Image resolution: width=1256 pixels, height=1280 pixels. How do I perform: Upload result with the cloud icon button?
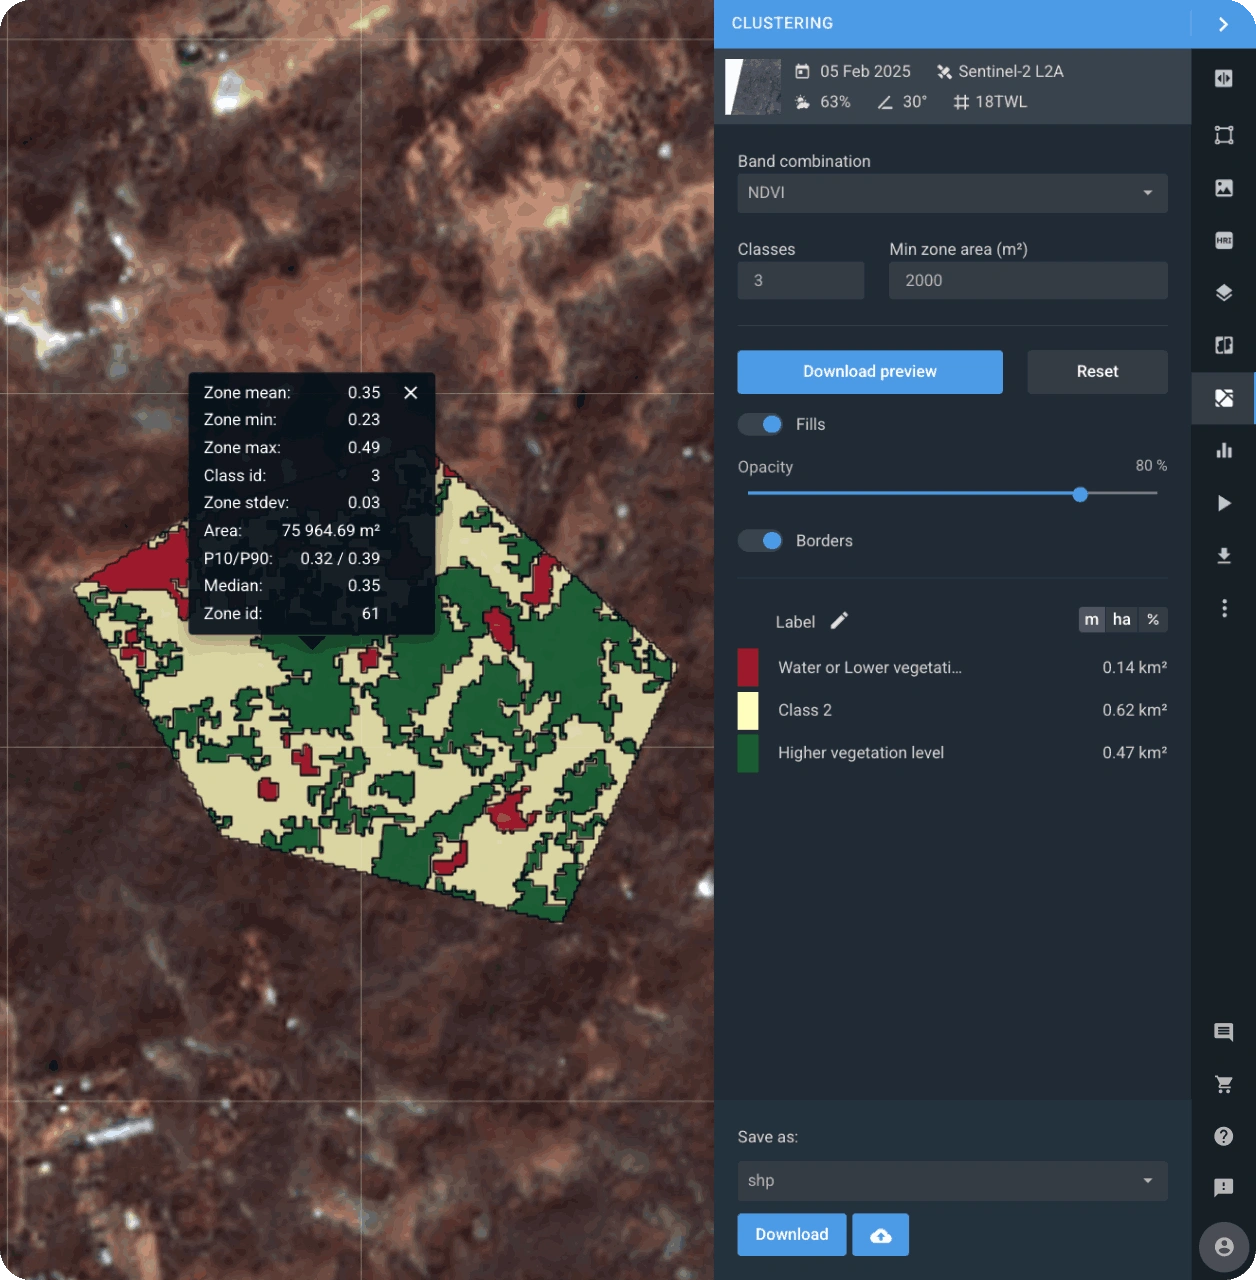pos(880,1235)
